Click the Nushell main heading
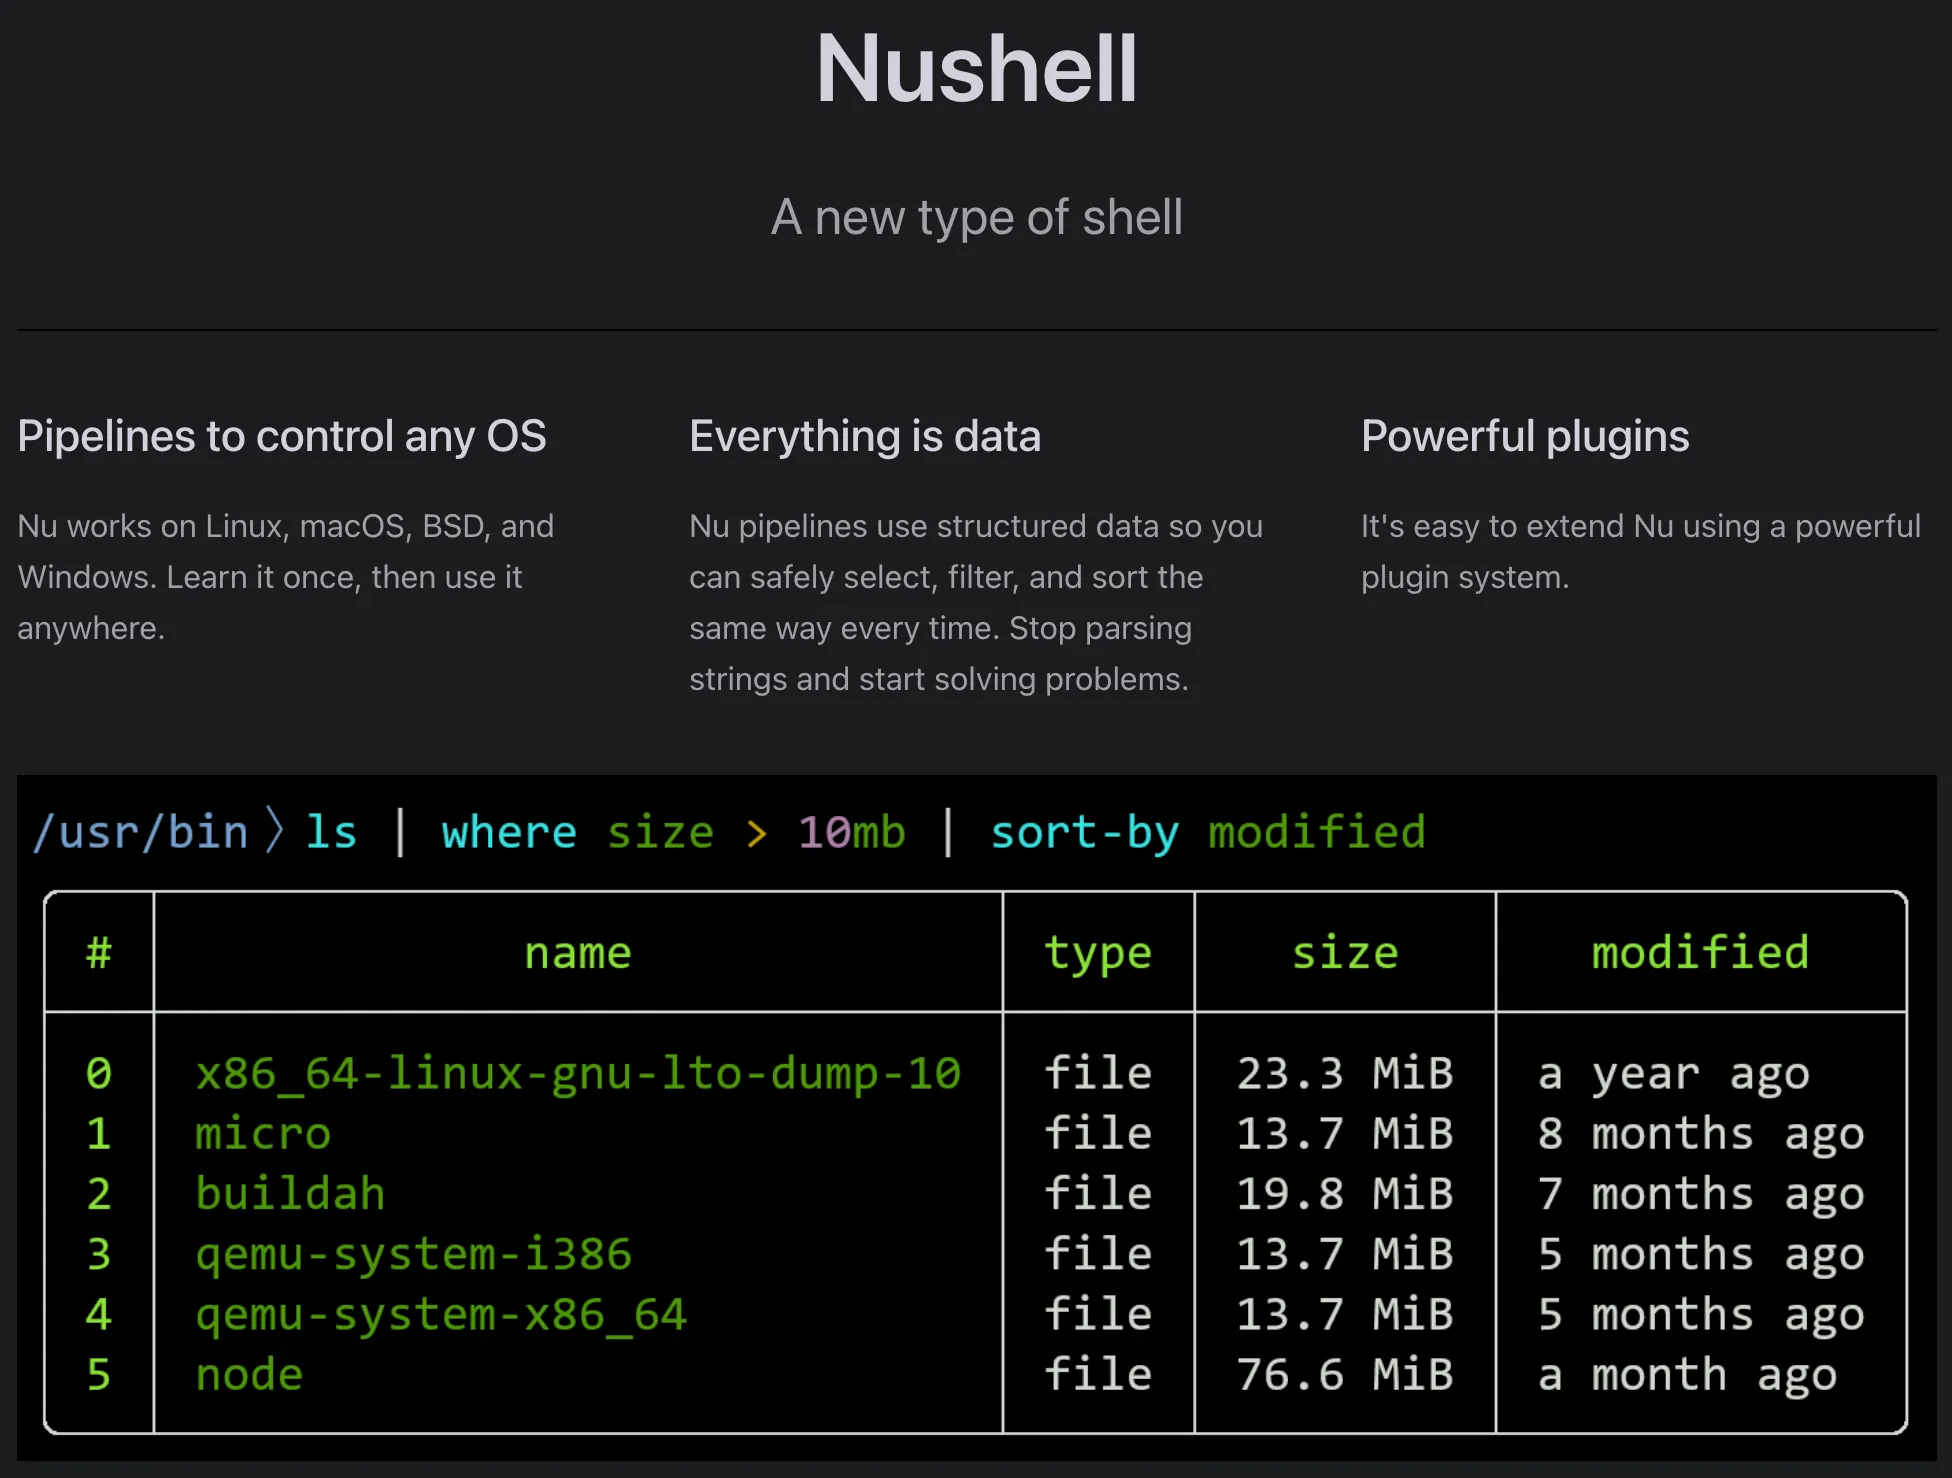This screenshot has width=1952, height=1478. [976, 68]
